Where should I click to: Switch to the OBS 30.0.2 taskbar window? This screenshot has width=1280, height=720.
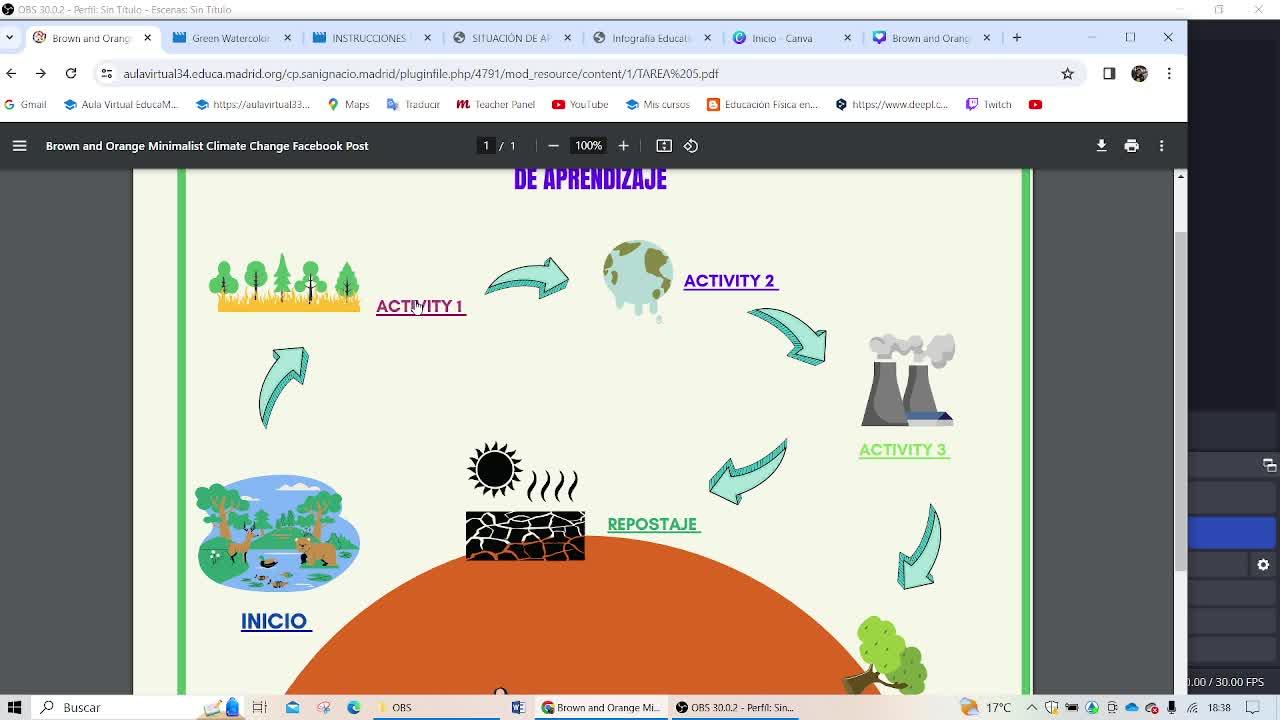pos(736,707)
